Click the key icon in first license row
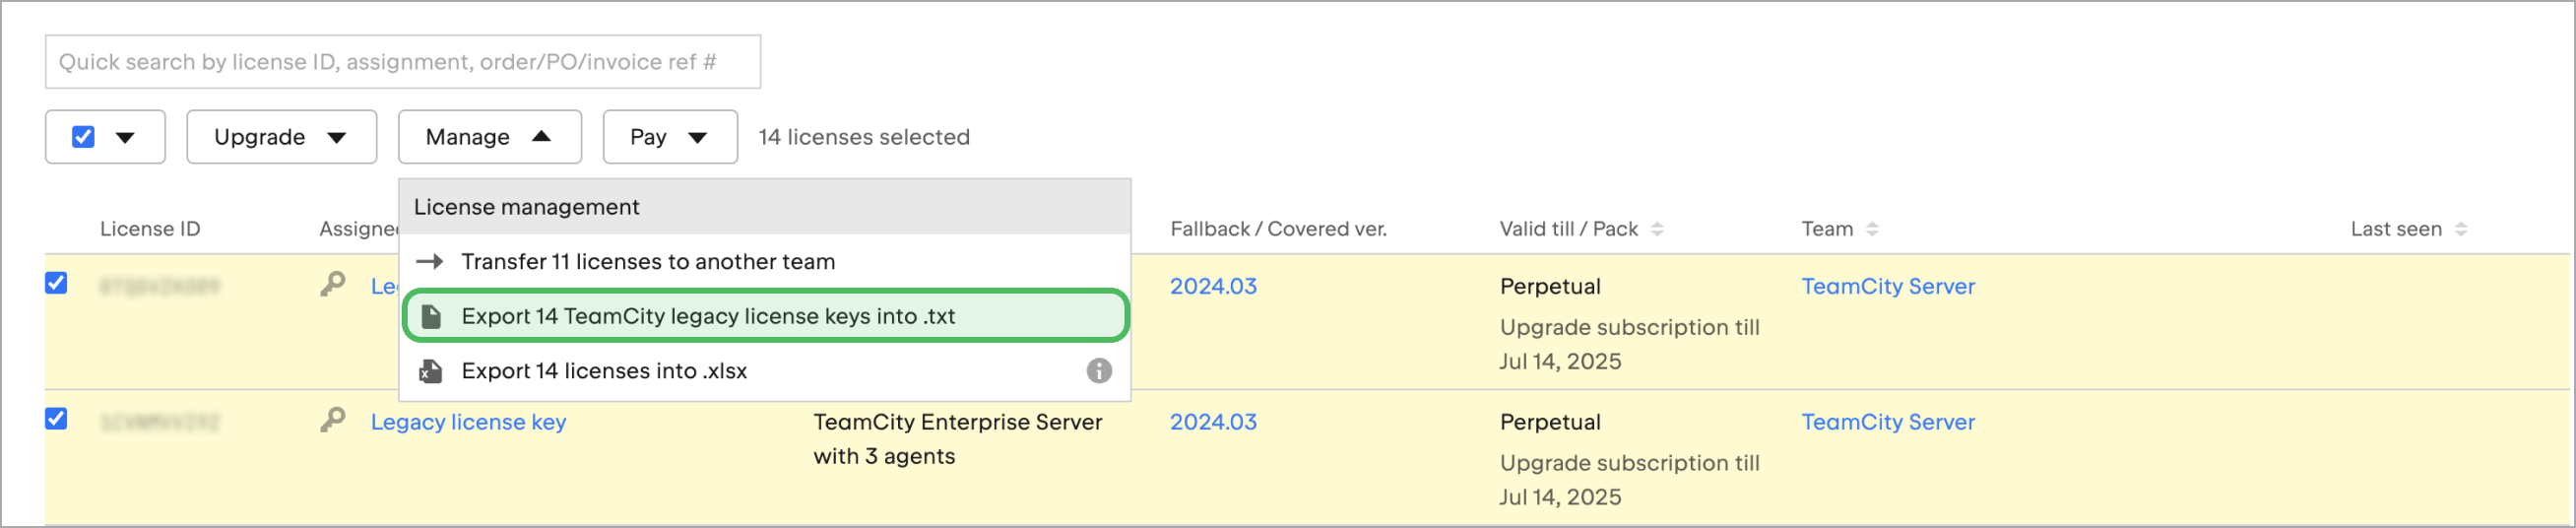 point(332,285)
